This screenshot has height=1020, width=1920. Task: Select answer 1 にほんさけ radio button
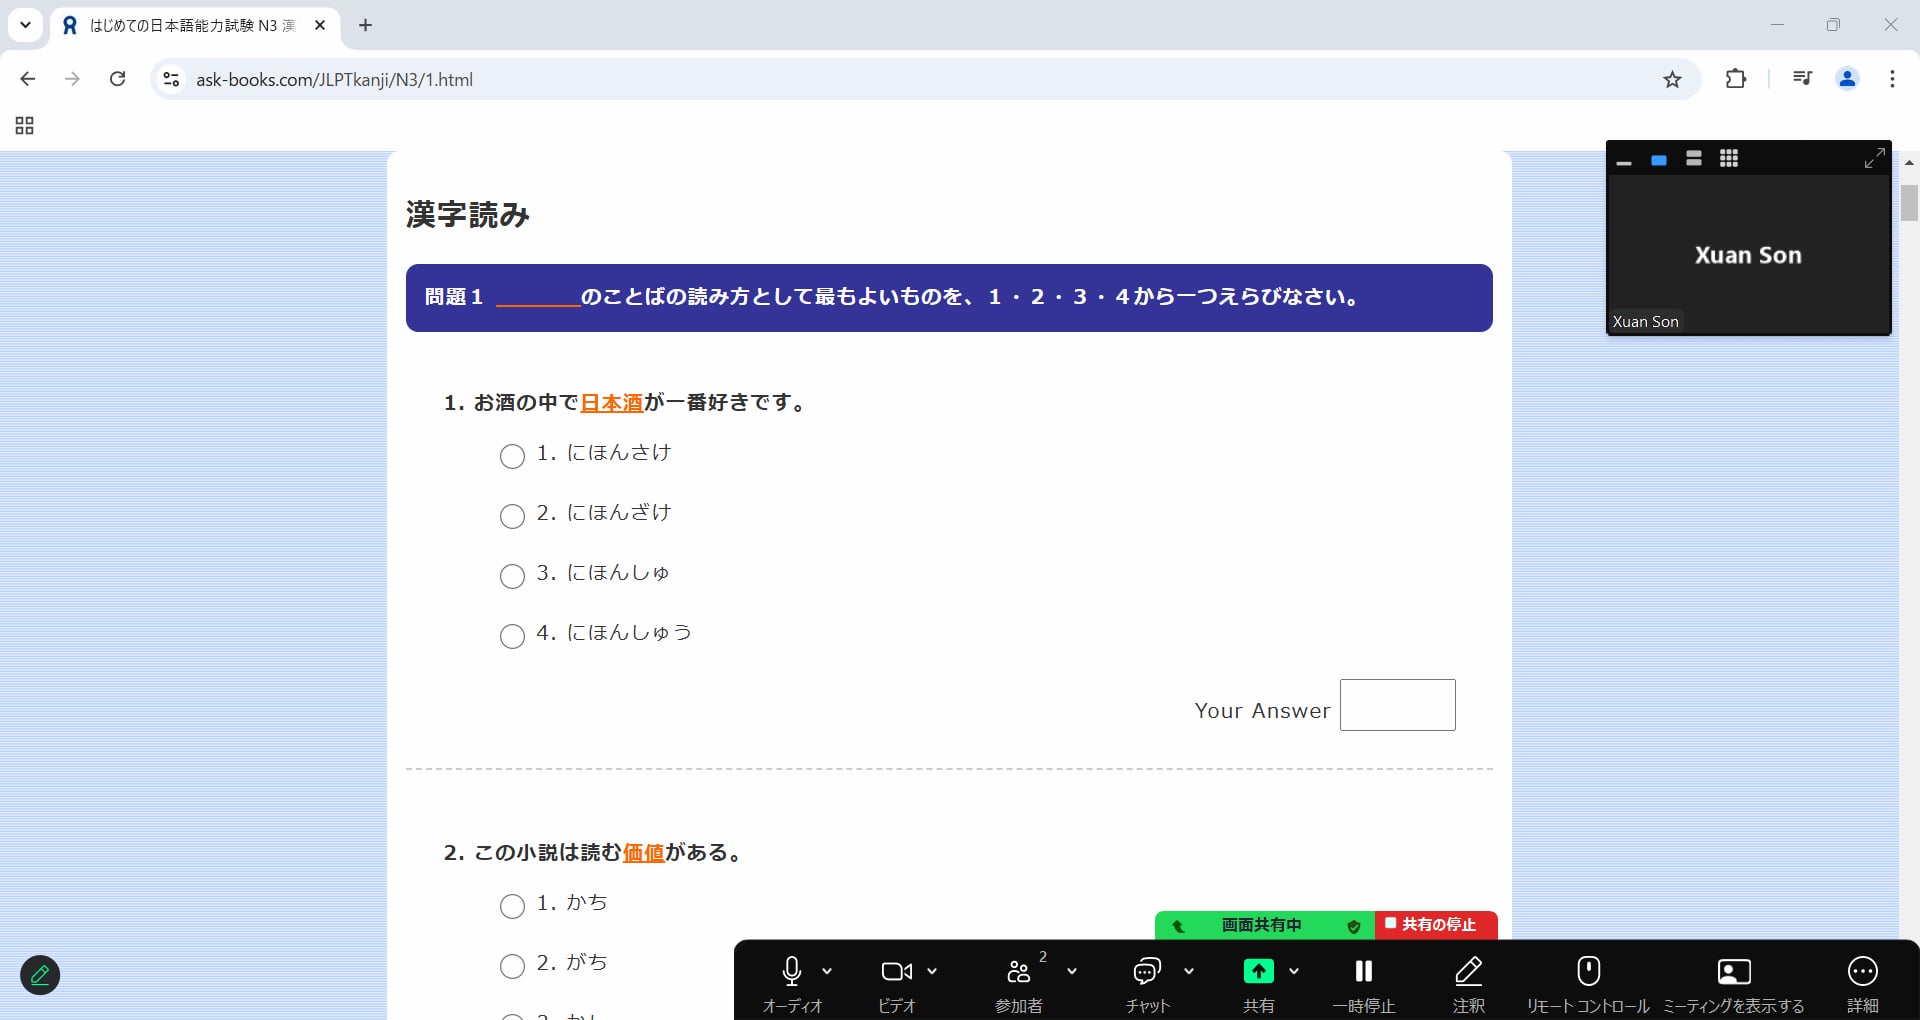coord(512,457)
